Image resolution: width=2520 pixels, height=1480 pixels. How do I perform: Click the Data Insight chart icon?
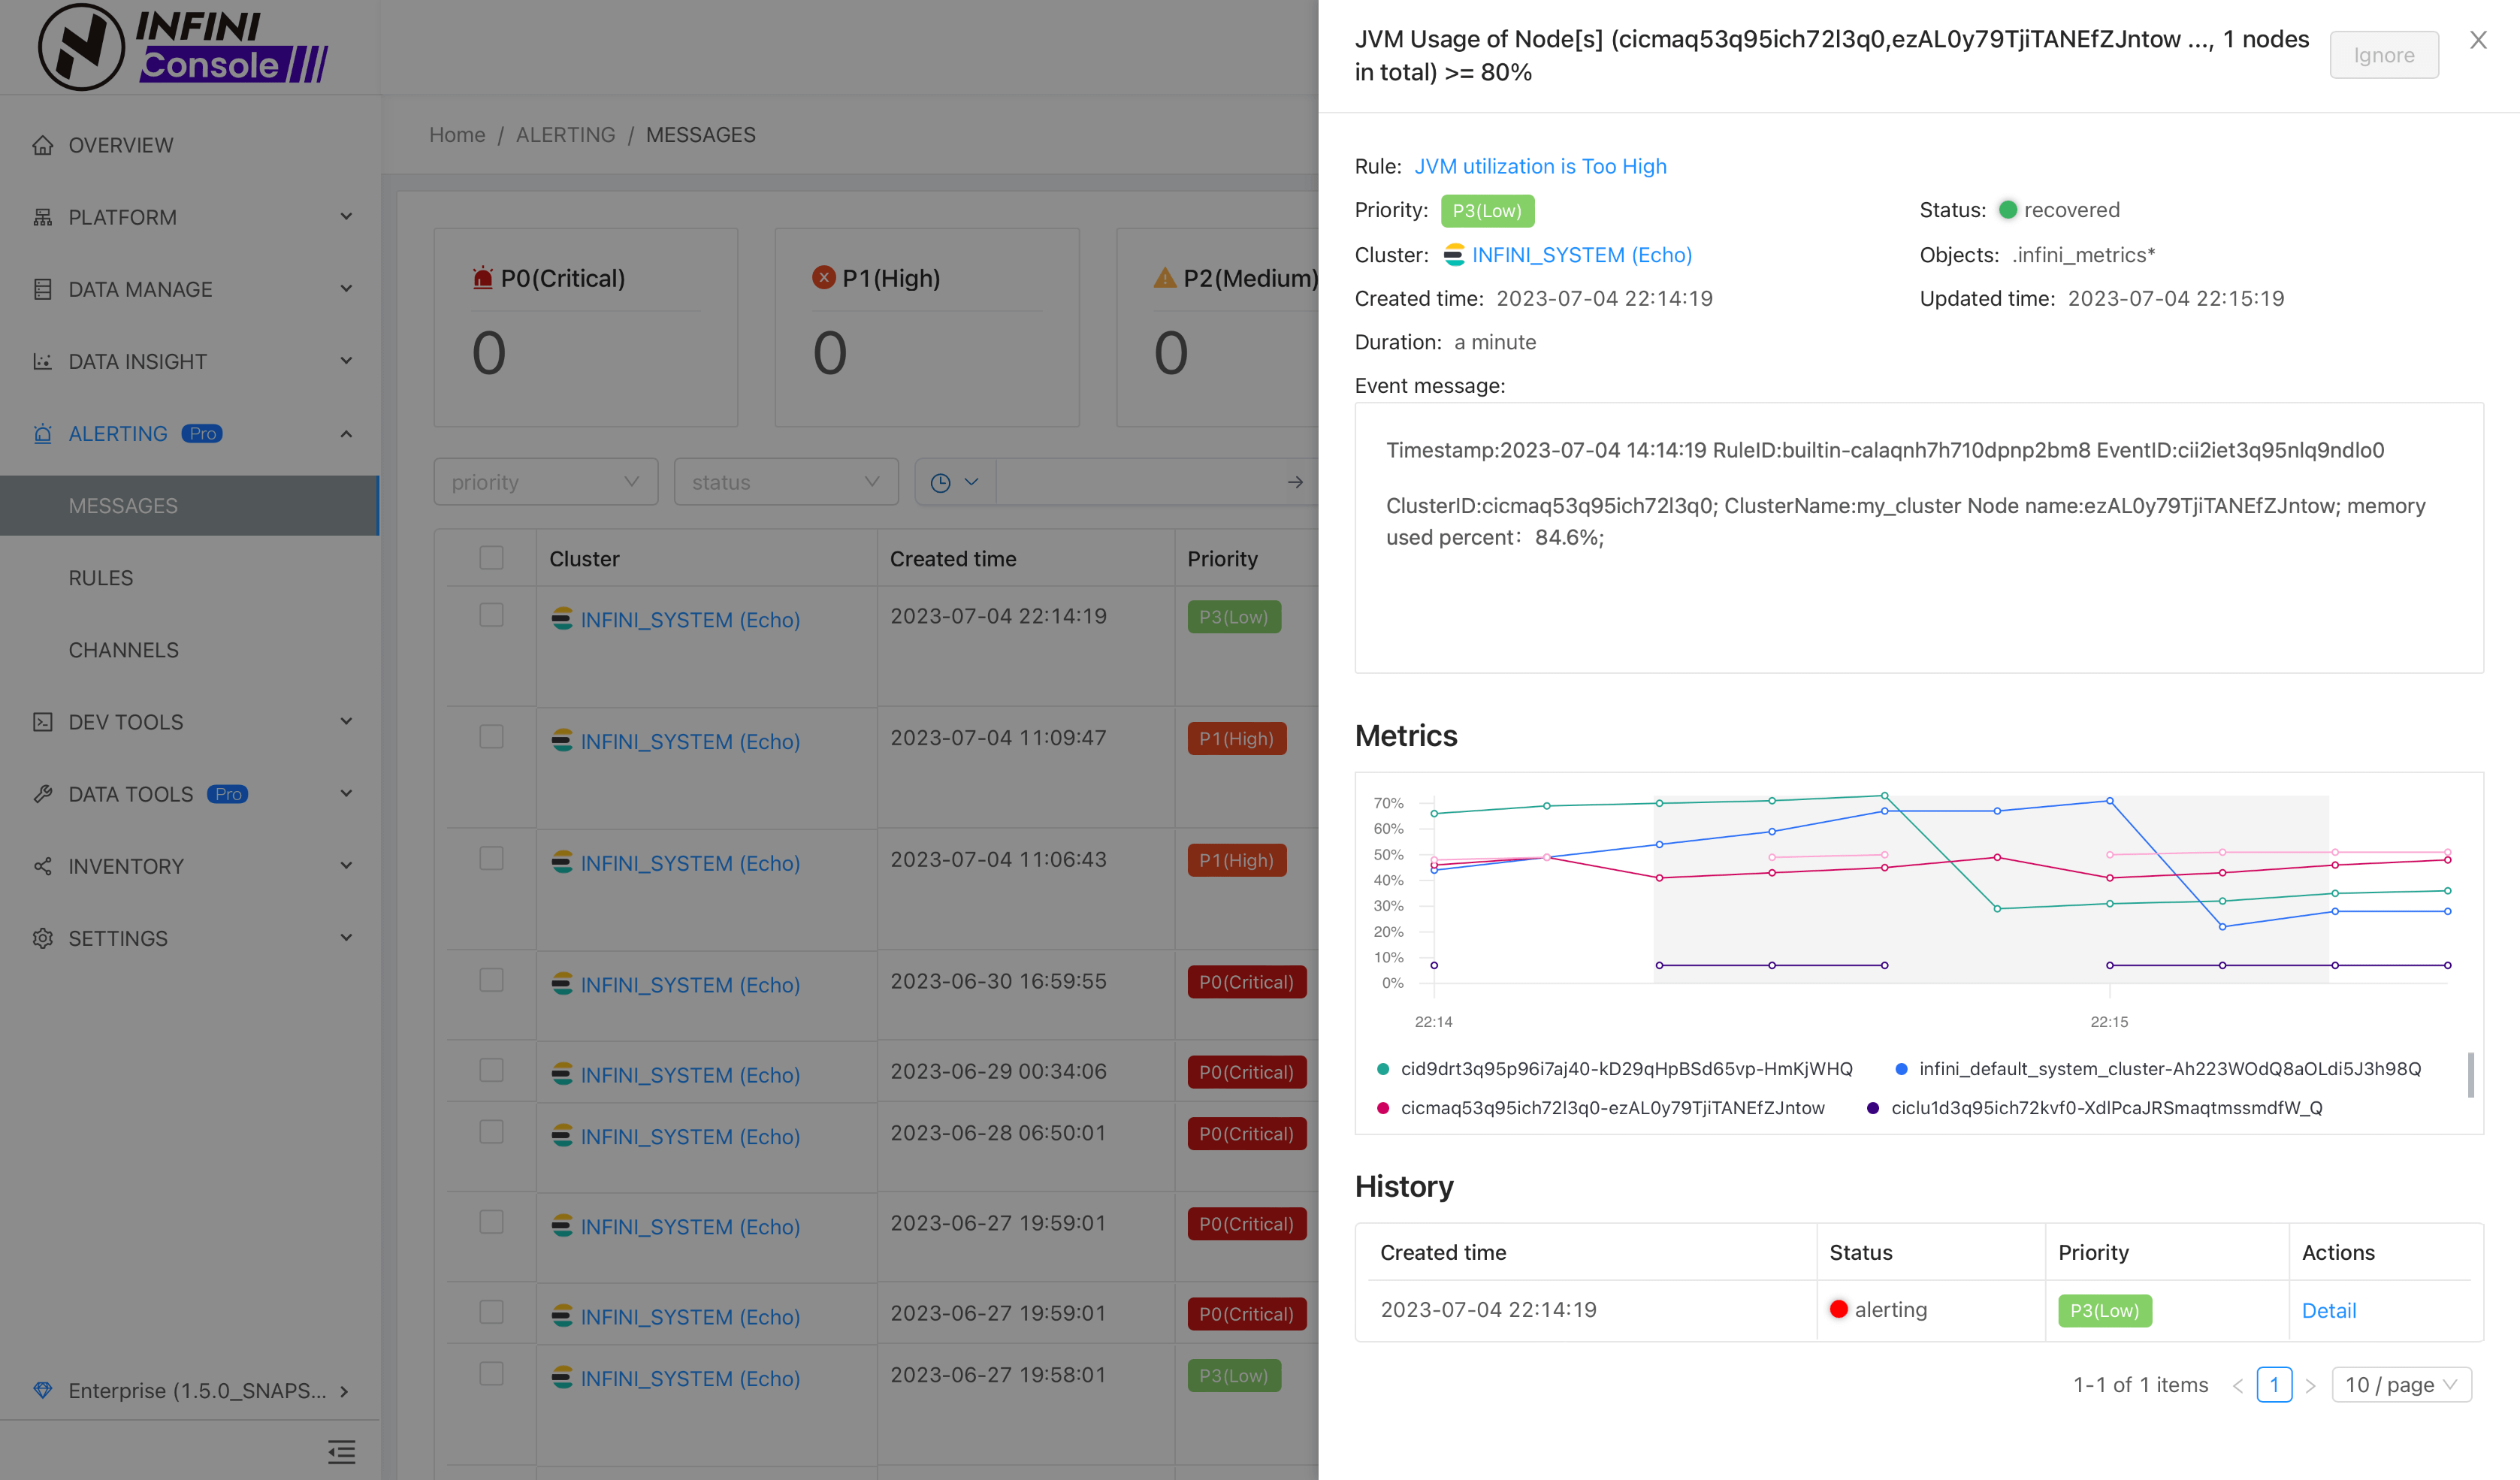pos(42,361)
